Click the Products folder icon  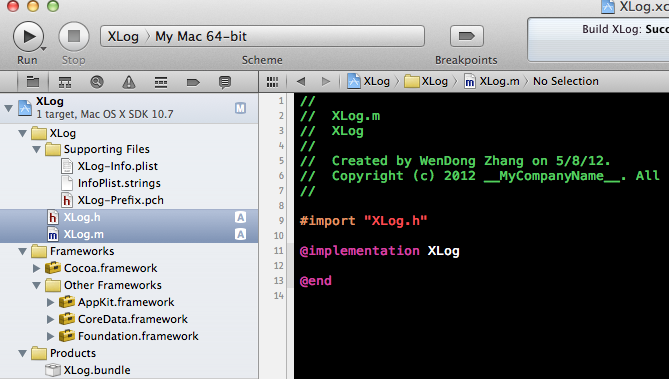[x=39, y=353]
